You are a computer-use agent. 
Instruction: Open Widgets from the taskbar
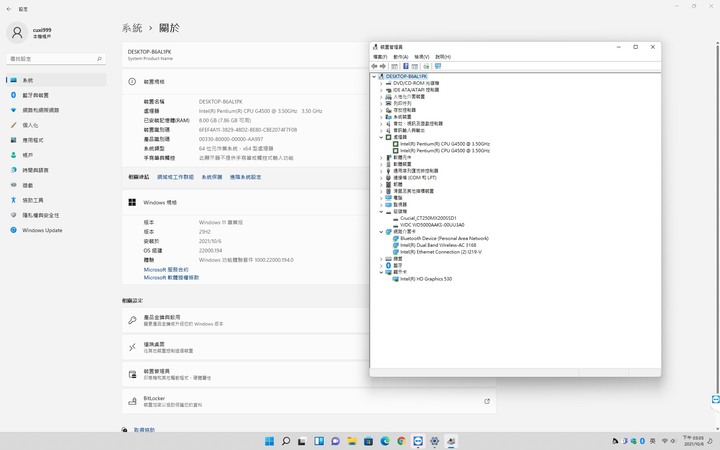[x=319, y=441]
